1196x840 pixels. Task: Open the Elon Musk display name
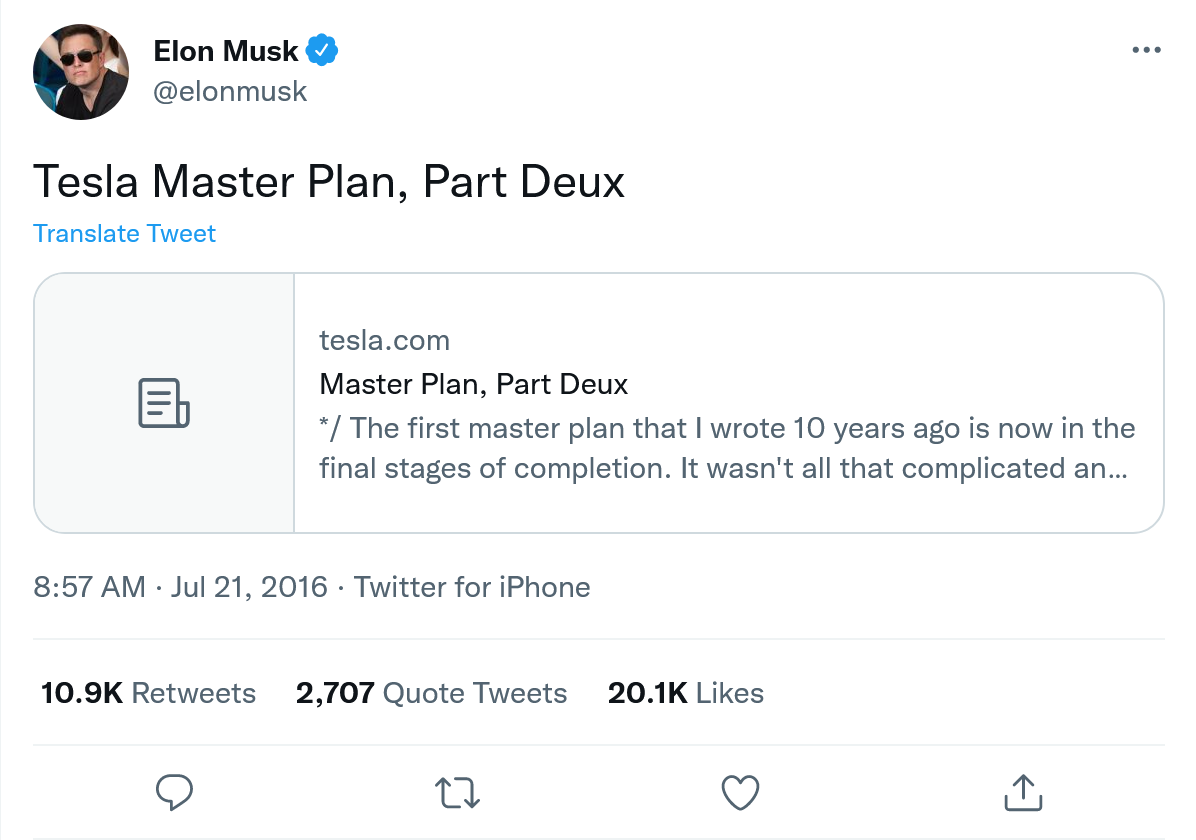[x=226, y=50]
